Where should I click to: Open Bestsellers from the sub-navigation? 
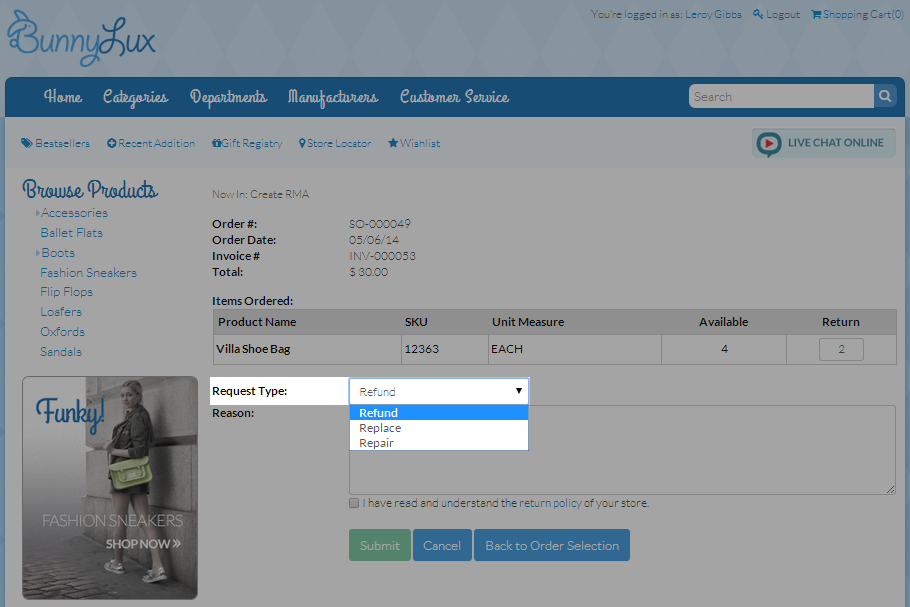(56, 143)
